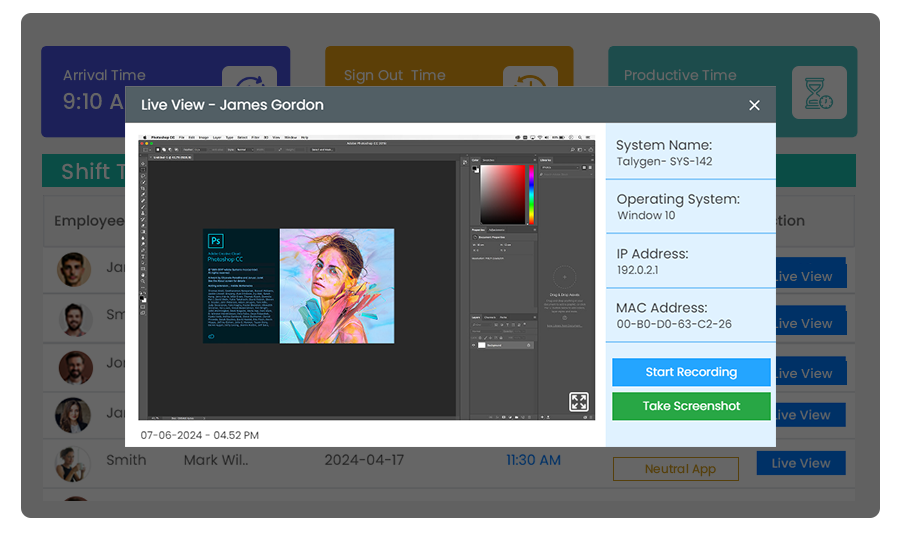Click the foreground color swatch in Photoshop toolbar
Image resolution: width=900 pixels, height=534 pixels.
143,298
